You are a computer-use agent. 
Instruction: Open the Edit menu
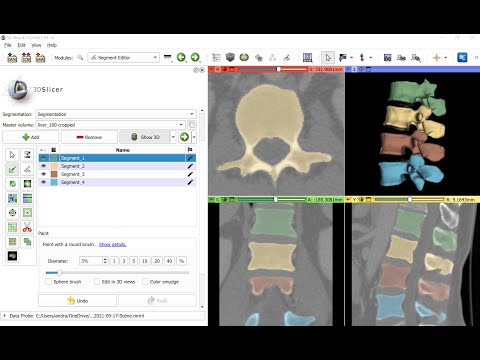[22, 45]
